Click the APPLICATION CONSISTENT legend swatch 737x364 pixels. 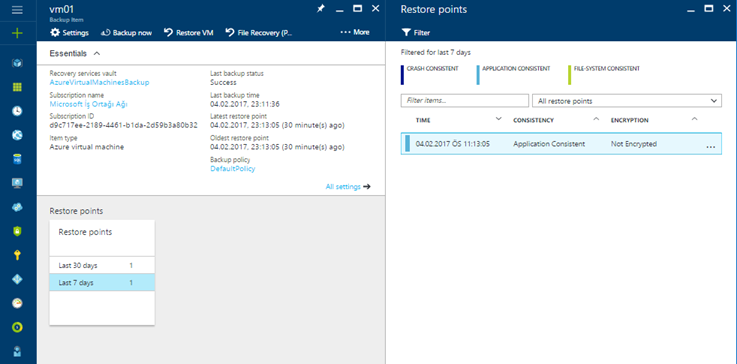[x=478, y=75]
